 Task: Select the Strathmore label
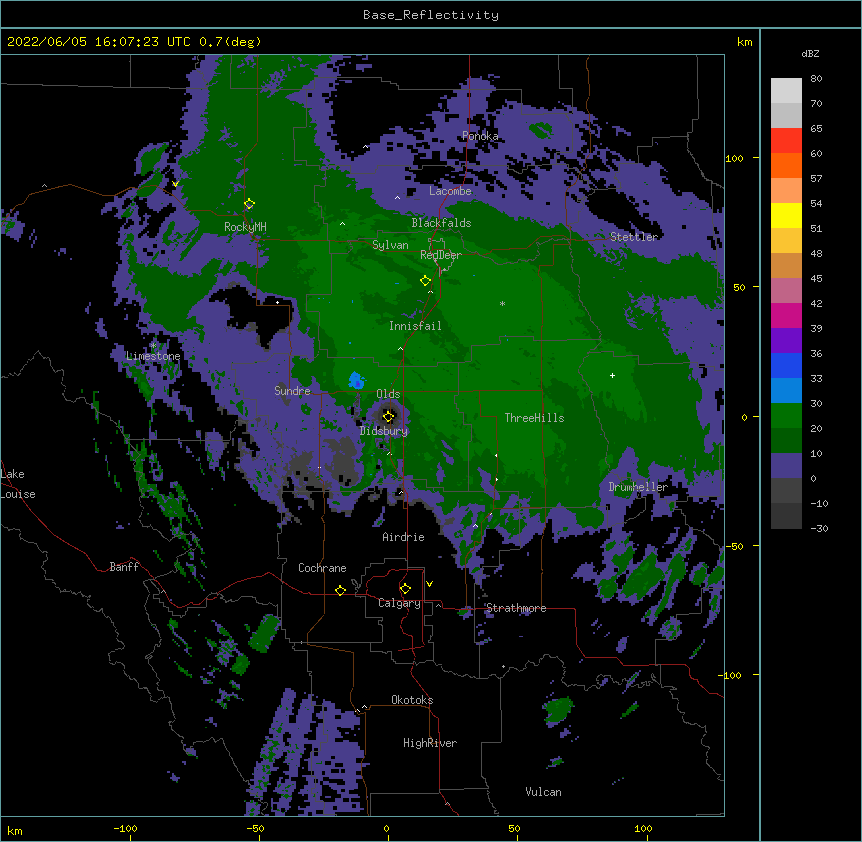click(x=516, y=608)
